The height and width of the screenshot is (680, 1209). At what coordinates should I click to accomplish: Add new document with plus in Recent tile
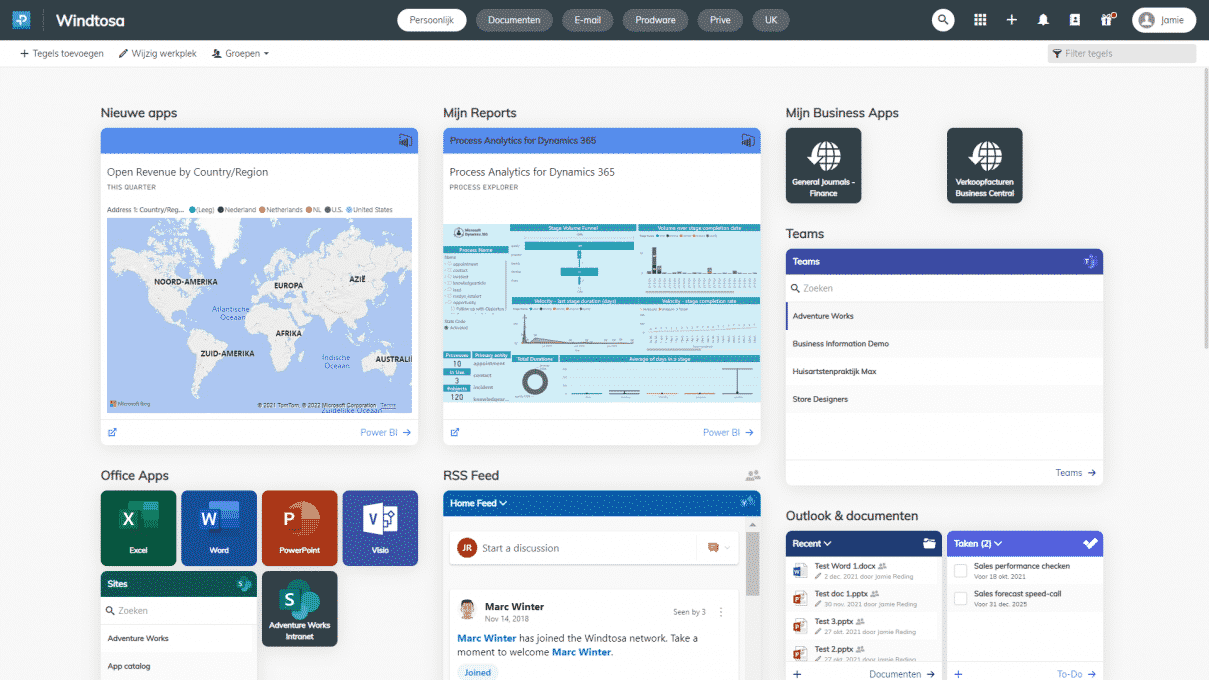pyautogui.click(x=797, y=674)
